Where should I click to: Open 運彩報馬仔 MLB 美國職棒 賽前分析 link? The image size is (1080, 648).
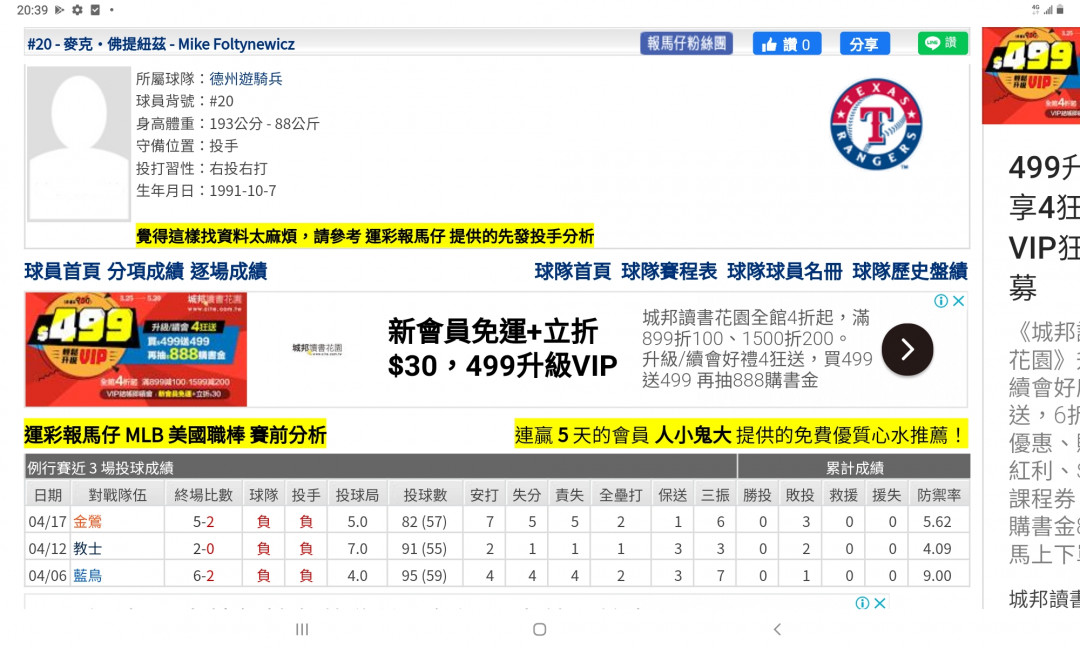[x=176, y=435]
